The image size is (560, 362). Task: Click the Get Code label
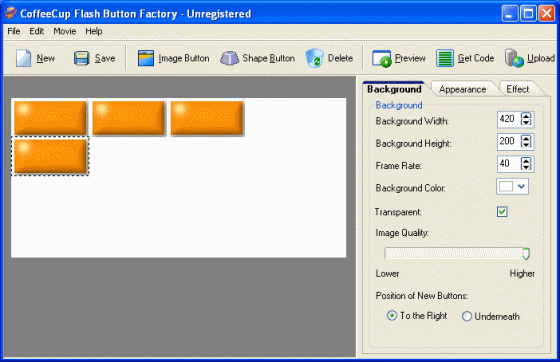(476, 58)
